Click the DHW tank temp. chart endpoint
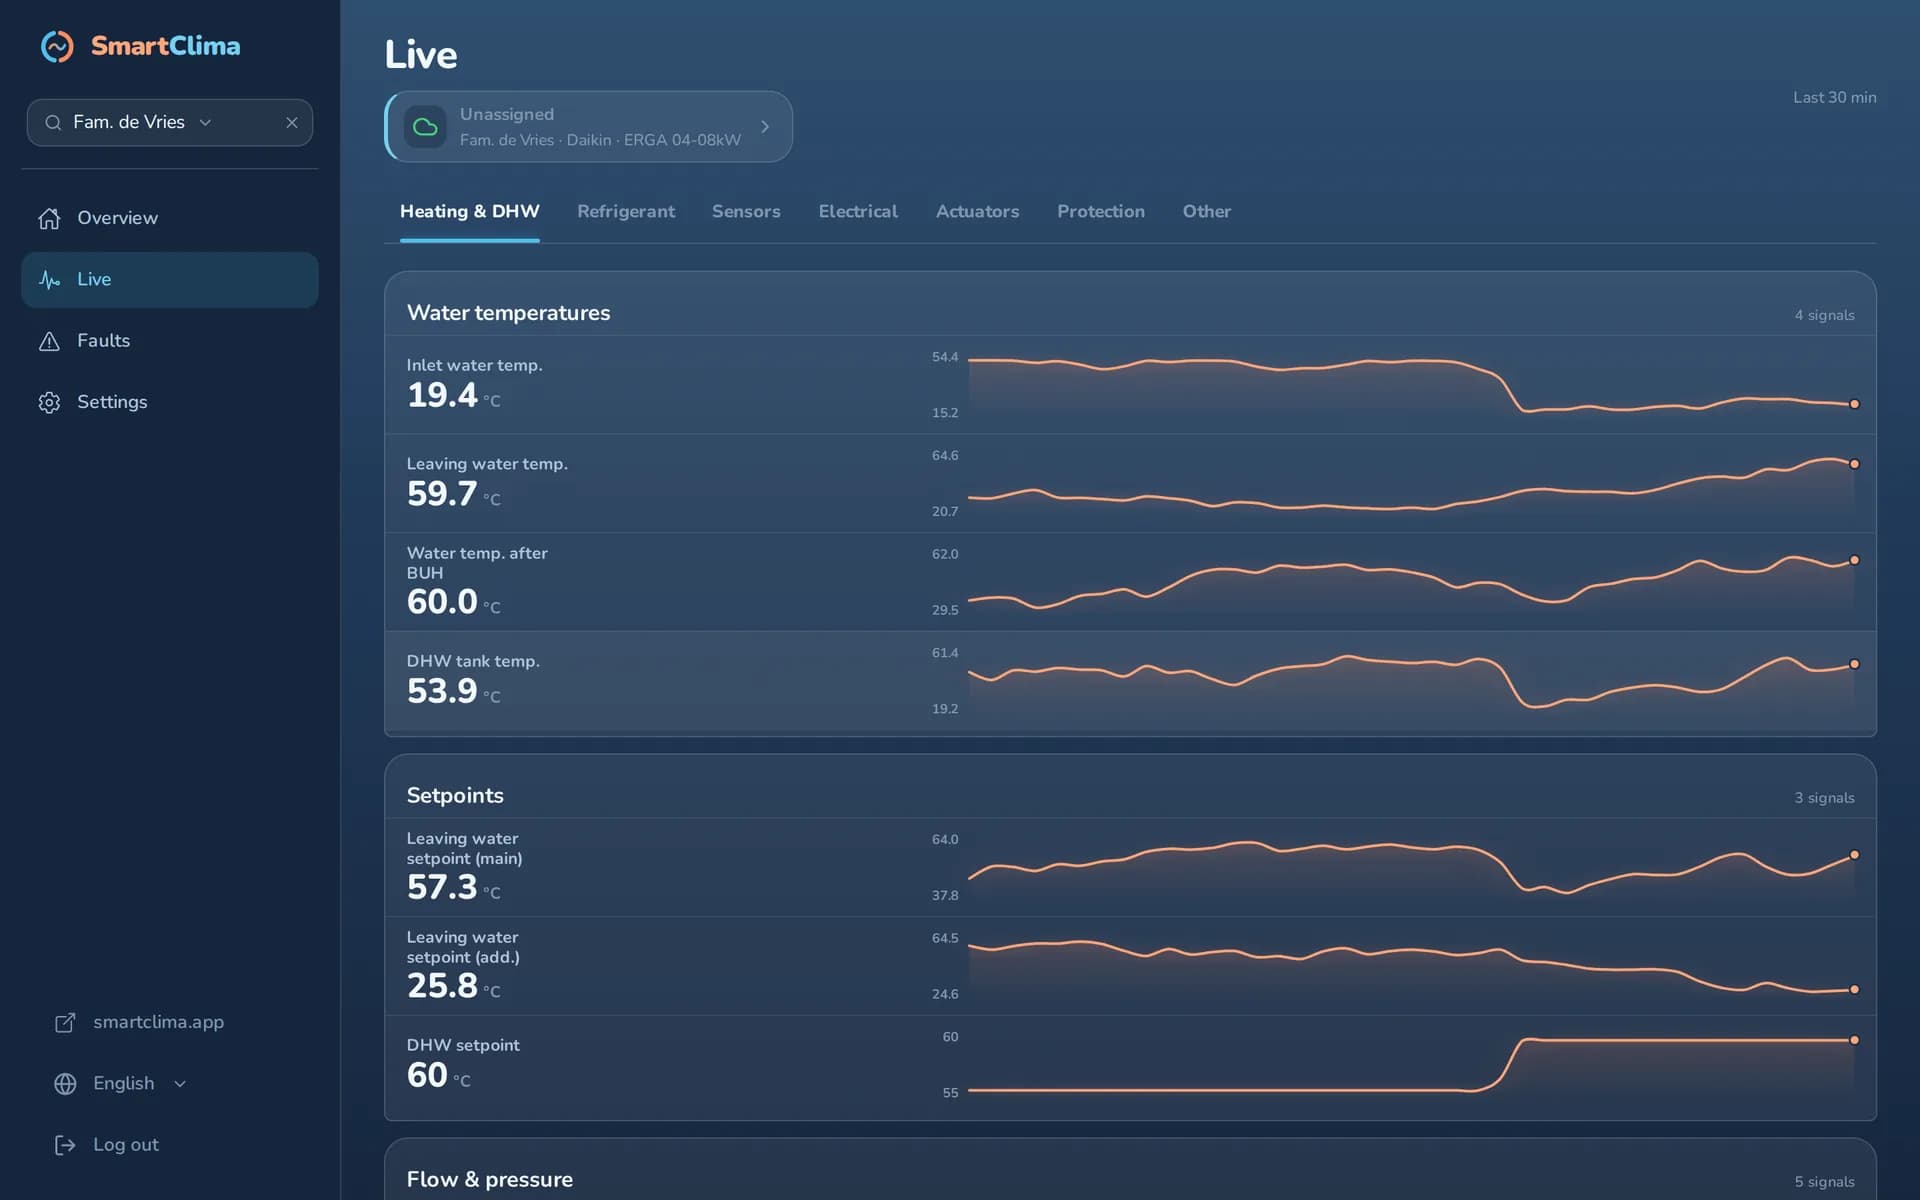The height and width of the screenshot is (1200, 1920). coord(1854,664)
